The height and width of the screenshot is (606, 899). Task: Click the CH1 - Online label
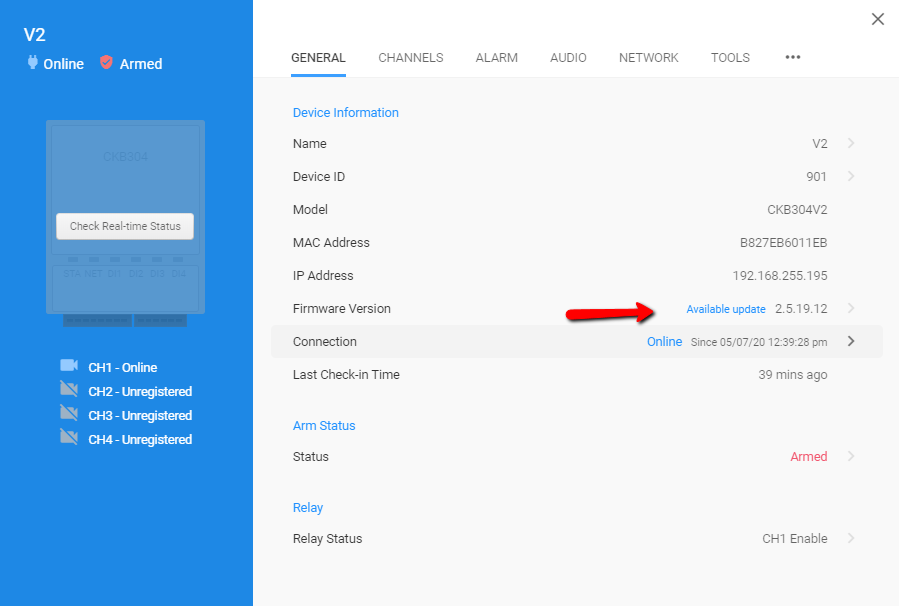(123, 367)
